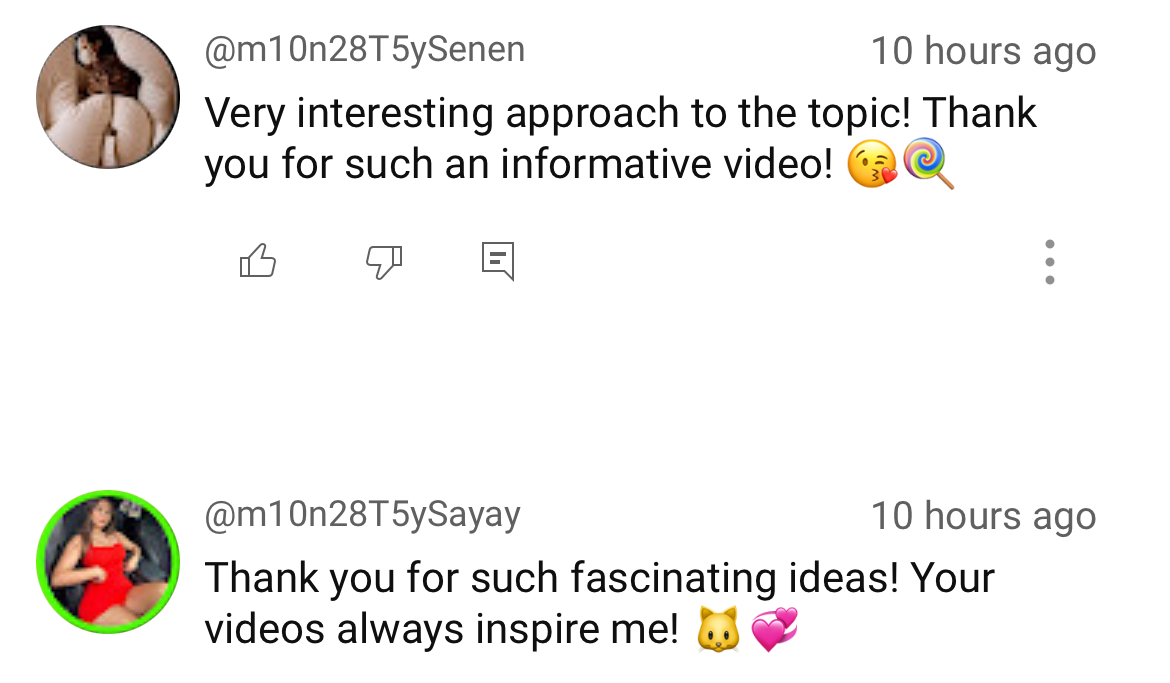Click the word 'topic!' in the first comment
Viewport: 1170px width, 683px height.
[859, 113]
